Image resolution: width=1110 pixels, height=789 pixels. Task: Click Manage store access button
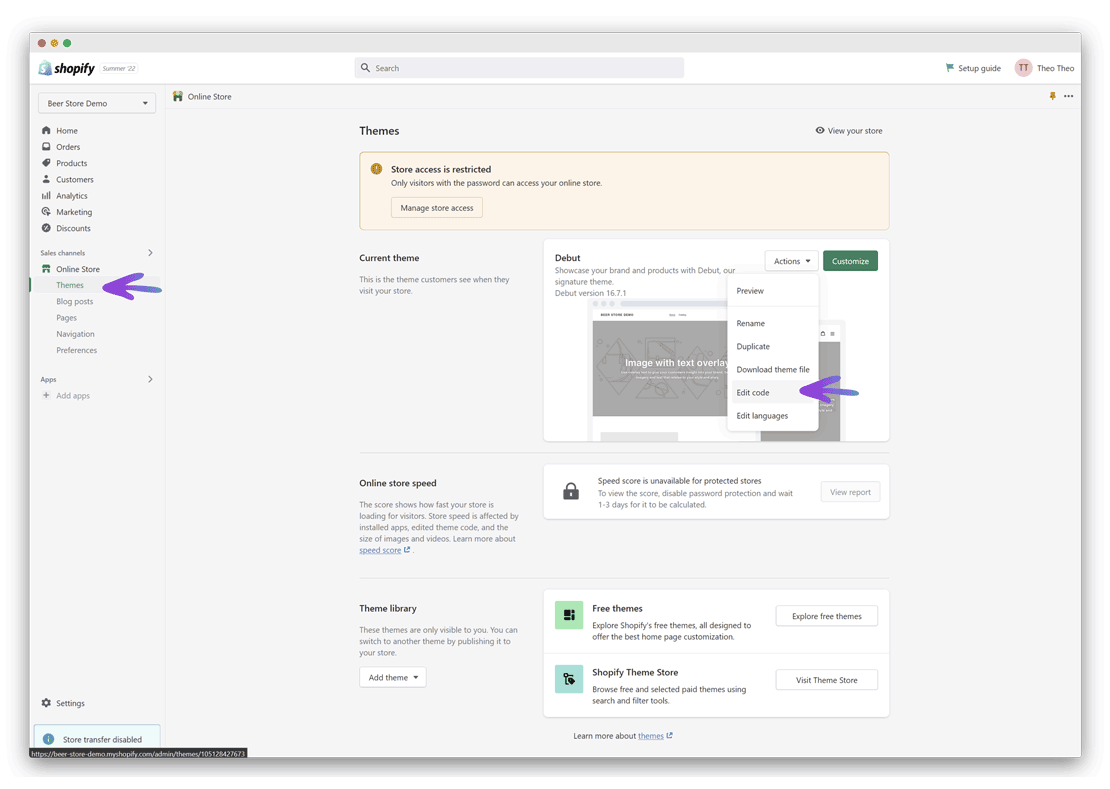pyautogui.click(x=437, y=207)
